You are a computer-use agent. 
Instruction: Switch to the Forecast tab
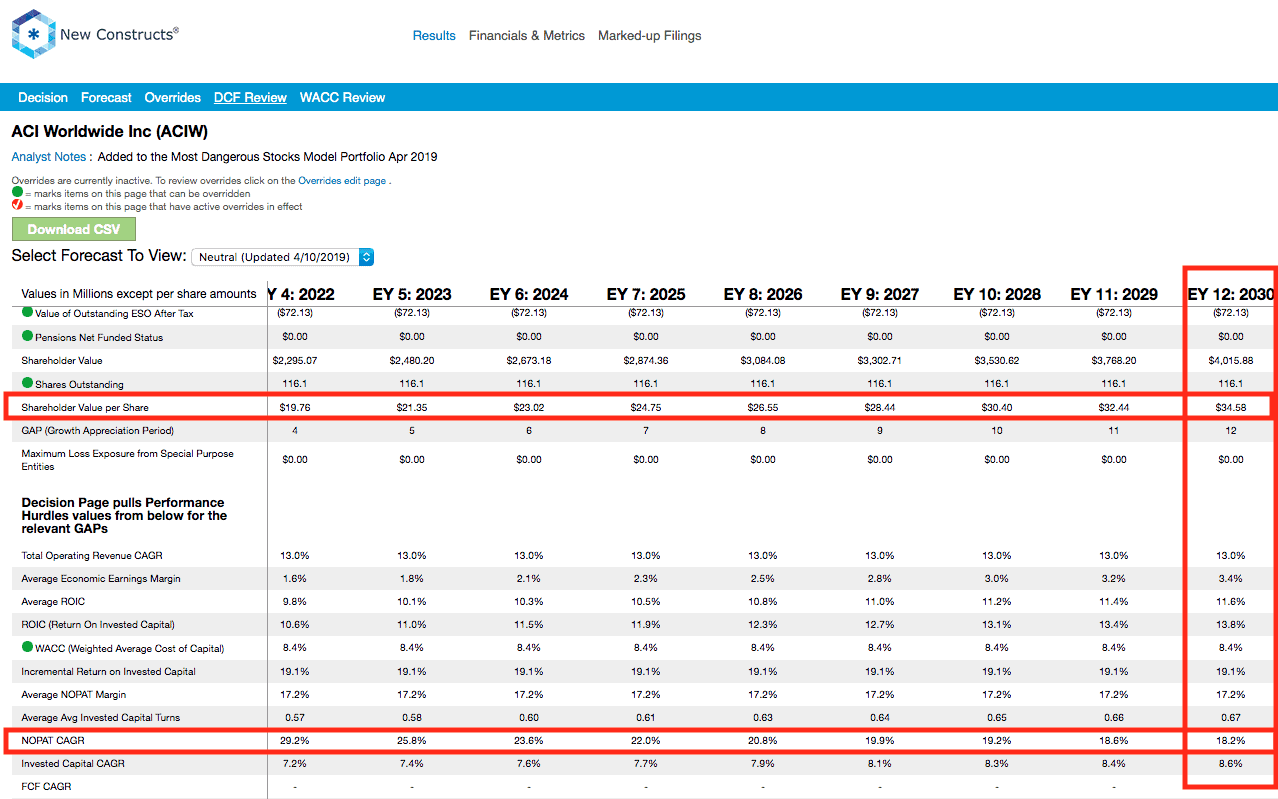coord(106,97)
